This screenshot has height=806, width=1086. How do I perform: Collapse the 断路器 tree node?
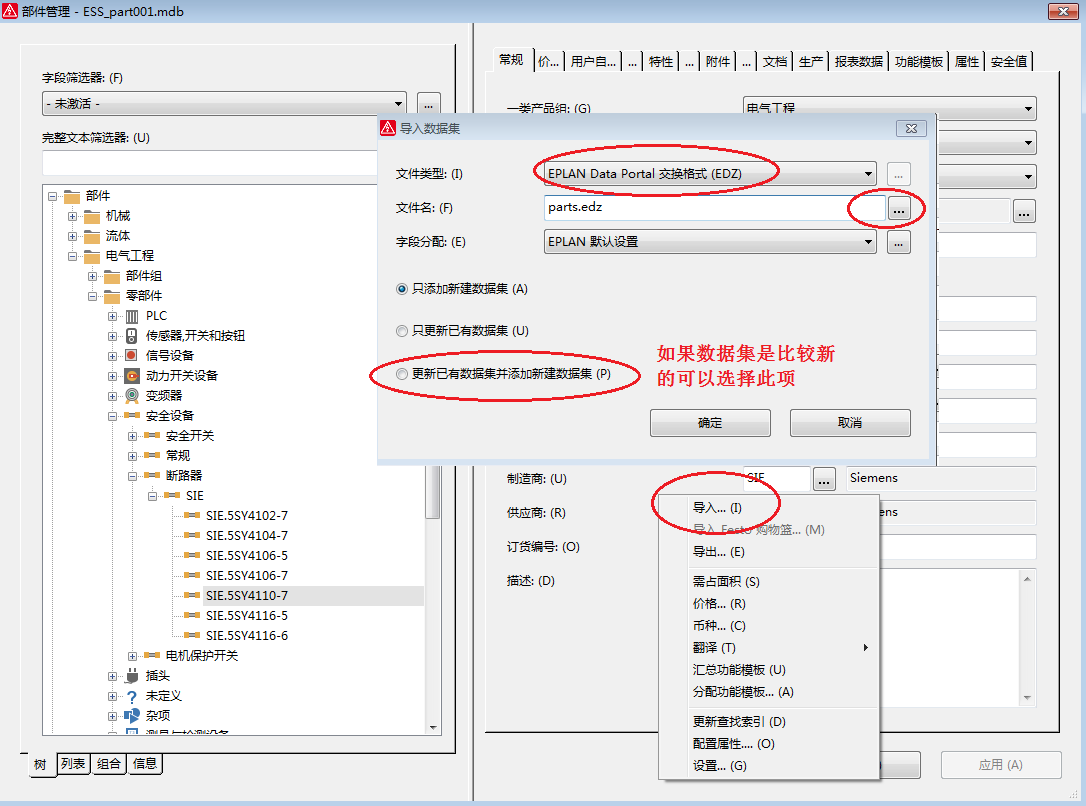click(132, 476)
